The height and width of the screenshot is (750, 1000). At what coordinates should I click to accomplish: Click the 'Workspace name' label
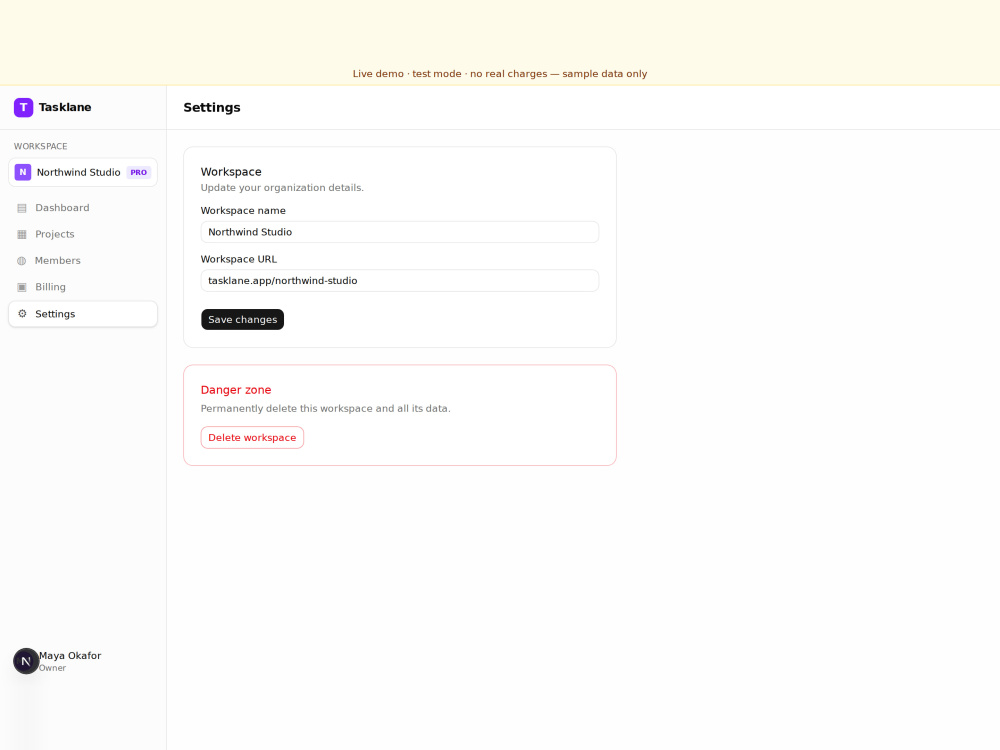[x=243, y=210]
